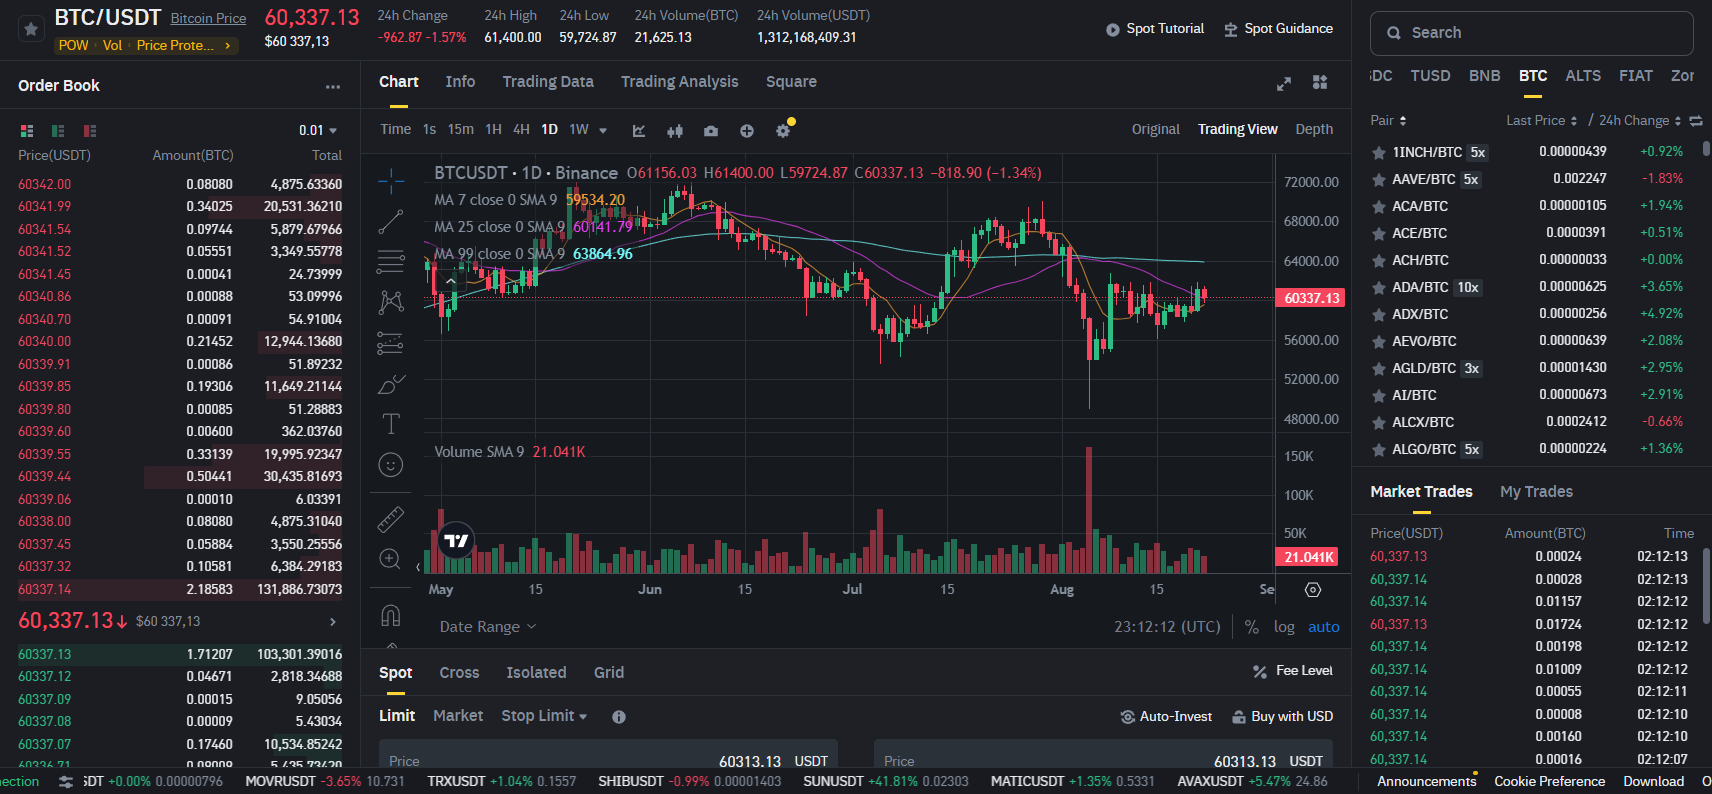Open Spot Tutorial

click(1155, 29)
